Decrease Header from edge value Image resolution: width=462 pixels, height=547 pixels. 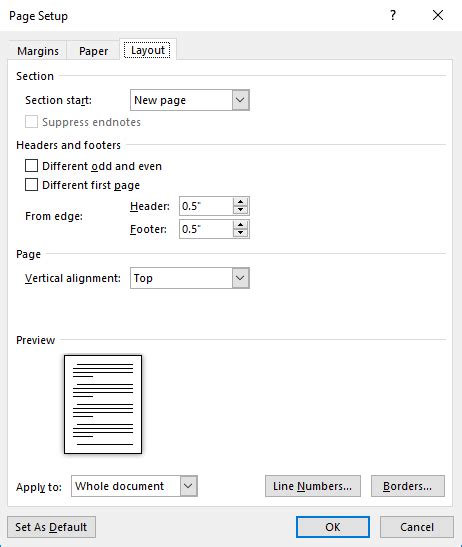[x=240, y=210]
